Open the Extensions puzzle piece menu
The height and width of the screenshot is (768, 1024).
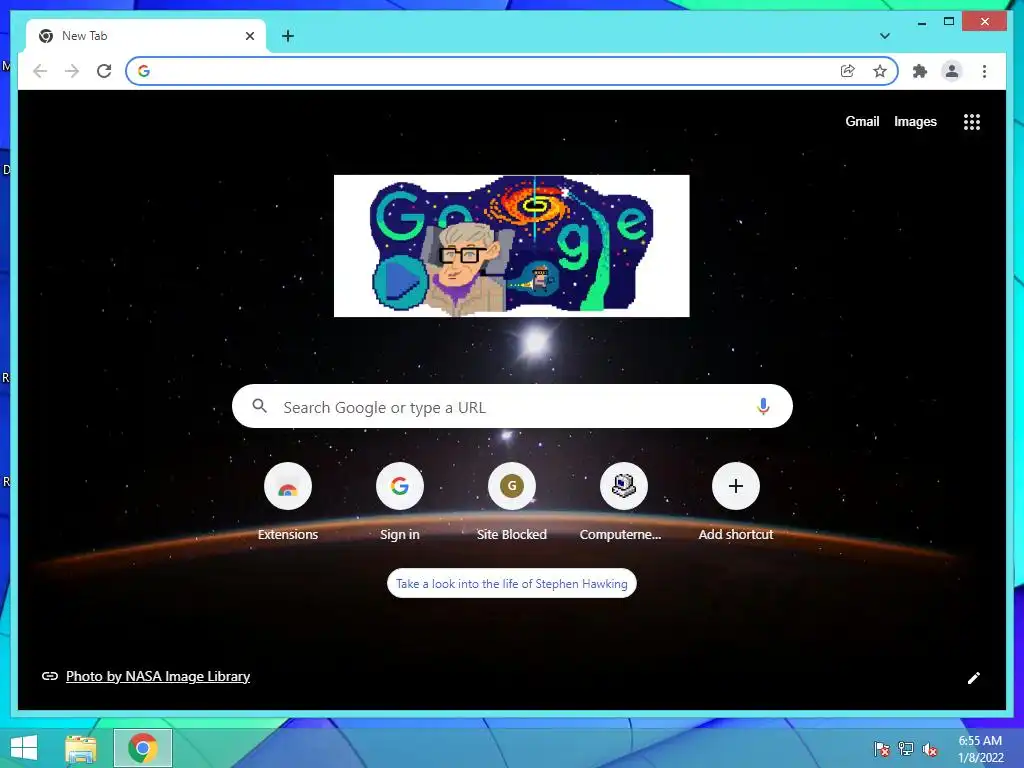pos(920,71)
